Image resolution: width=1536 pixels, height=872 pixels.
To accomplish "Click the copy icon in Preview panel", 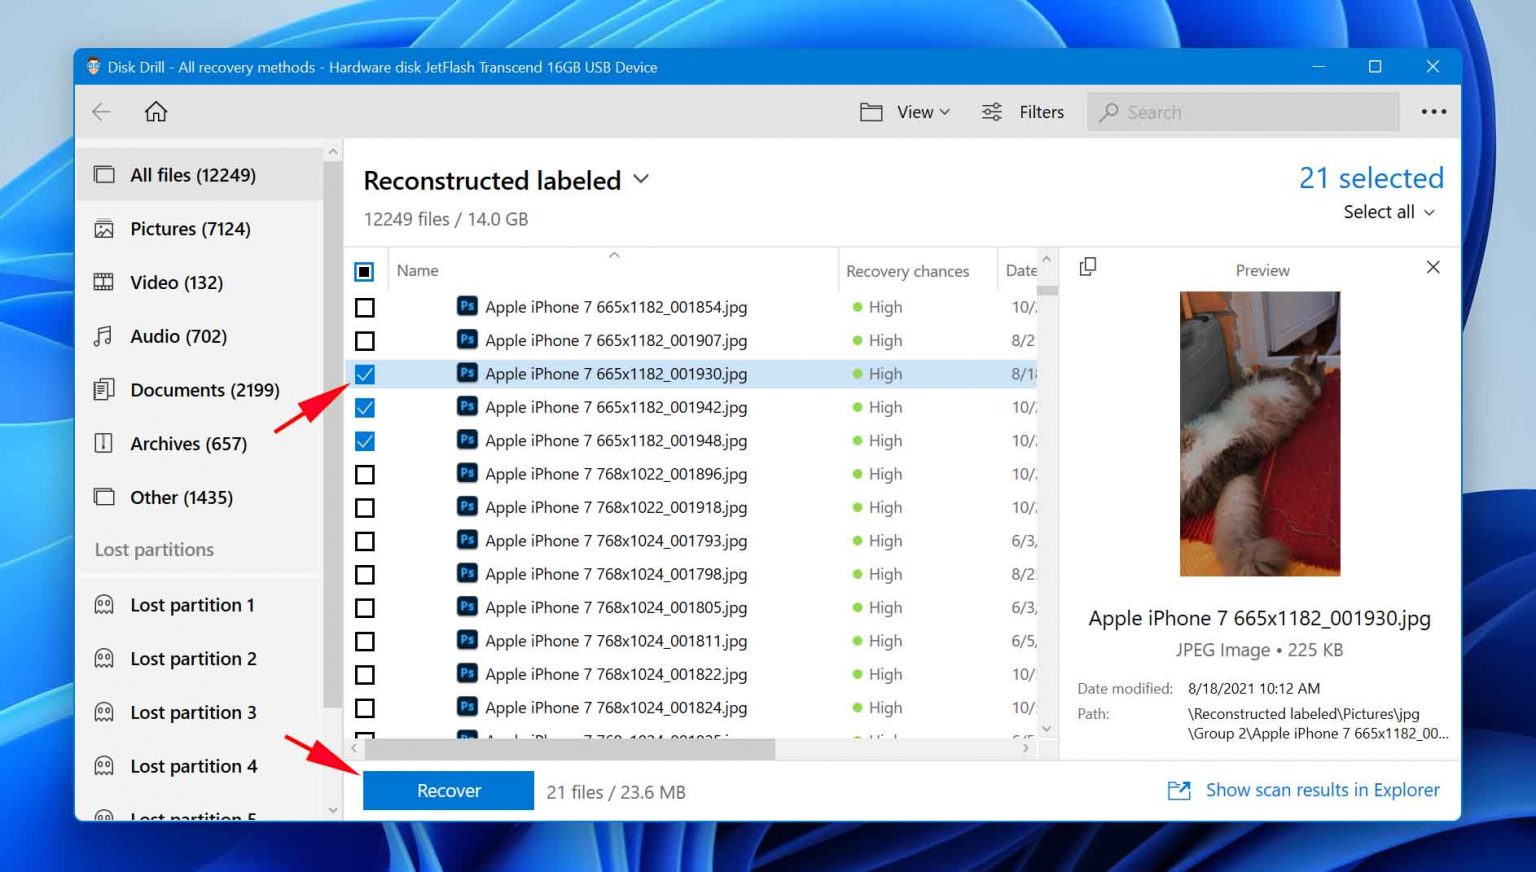I will pos(1088,267).
